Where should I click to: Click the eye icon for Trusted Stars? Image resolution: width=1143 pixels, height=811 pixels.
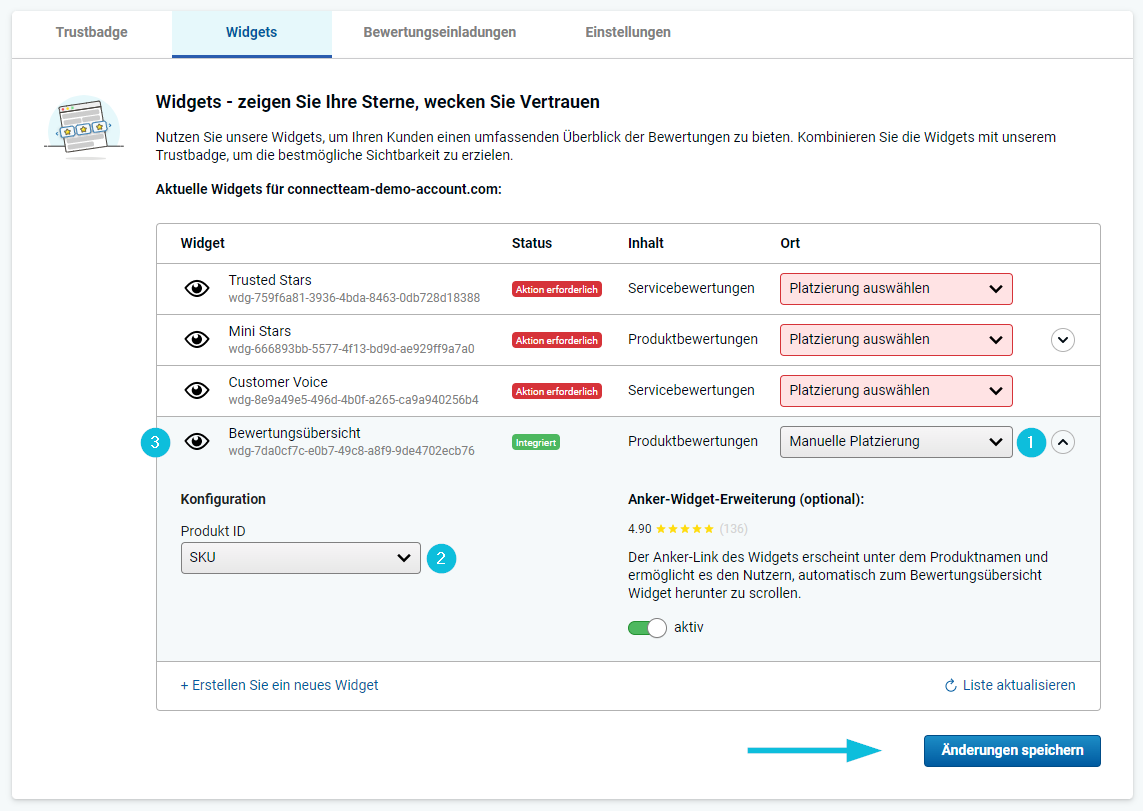[197, 289]
